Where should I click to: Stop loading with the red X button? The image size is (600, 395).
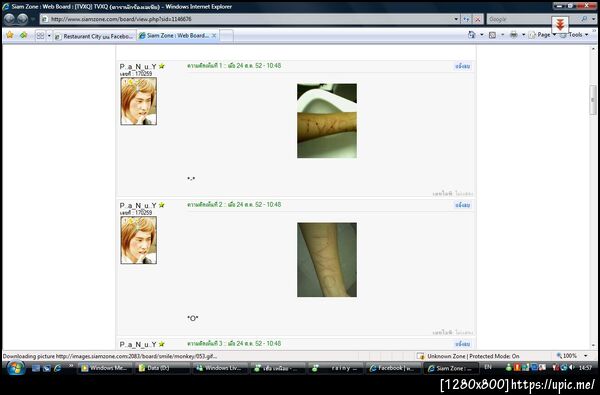(x=478, y=19)
